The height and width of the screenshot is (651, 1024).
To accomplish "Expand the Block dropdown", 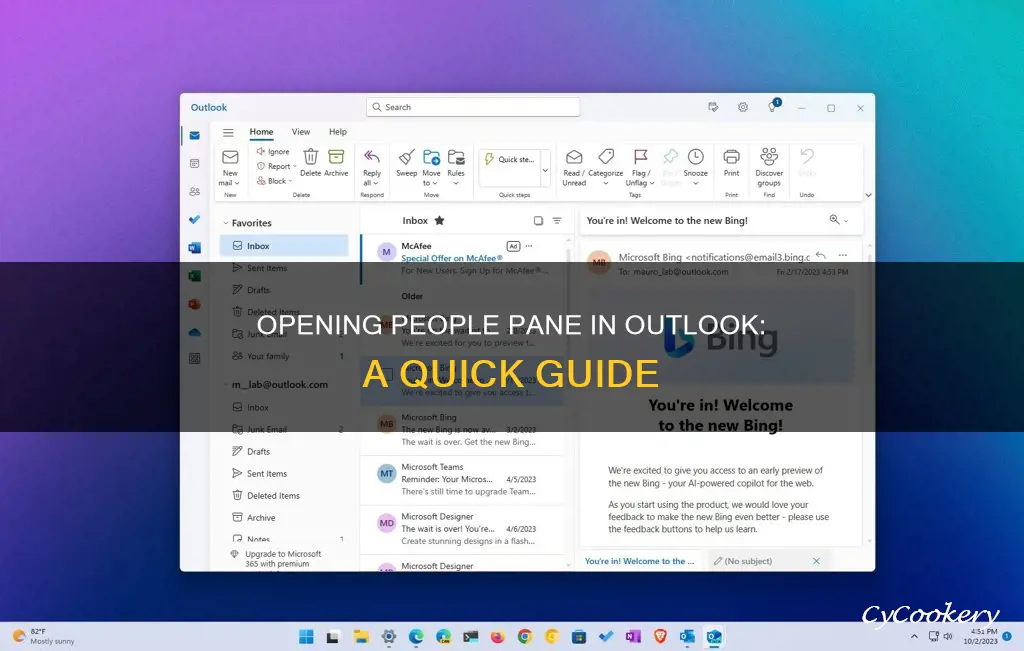I will 290,182.
